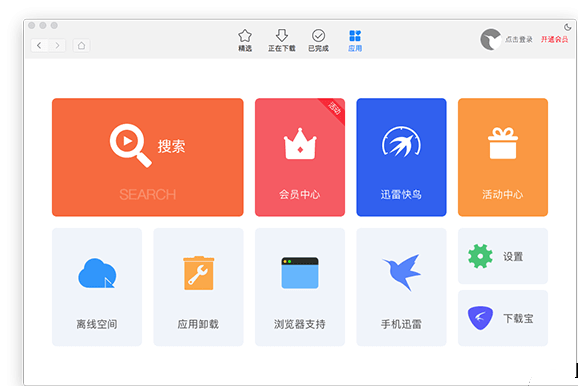This screenshot has height=386, width=578.
Task: Open the 会员中心 crown tile
Action: click(x=300, y=157)
